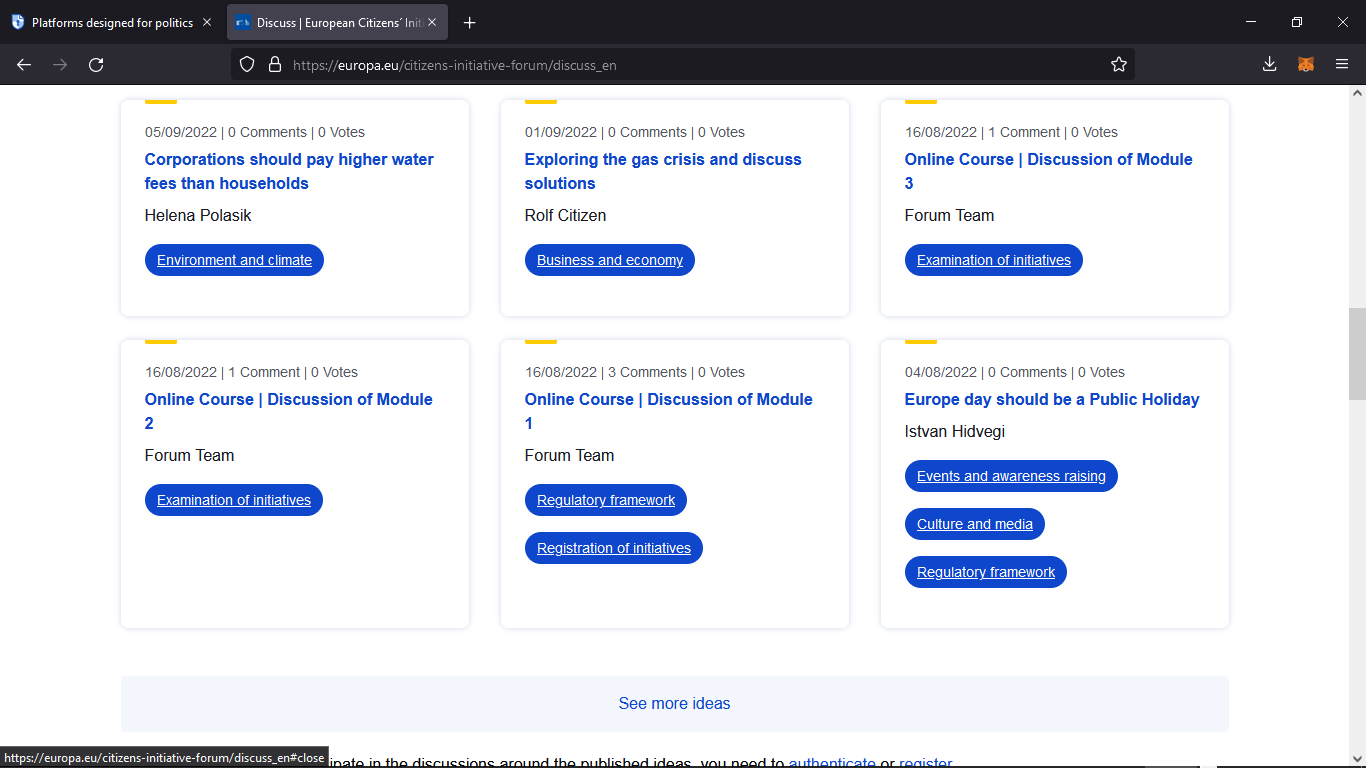Select the Business and economy tag

[609, 260]
